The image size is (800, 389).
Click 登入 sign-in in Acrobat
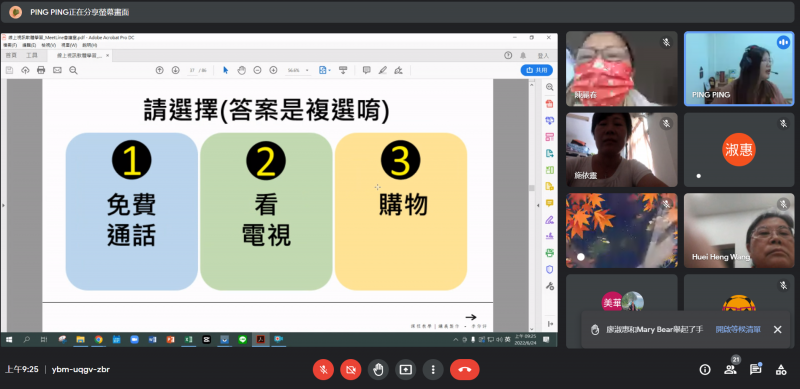point(543,56)
